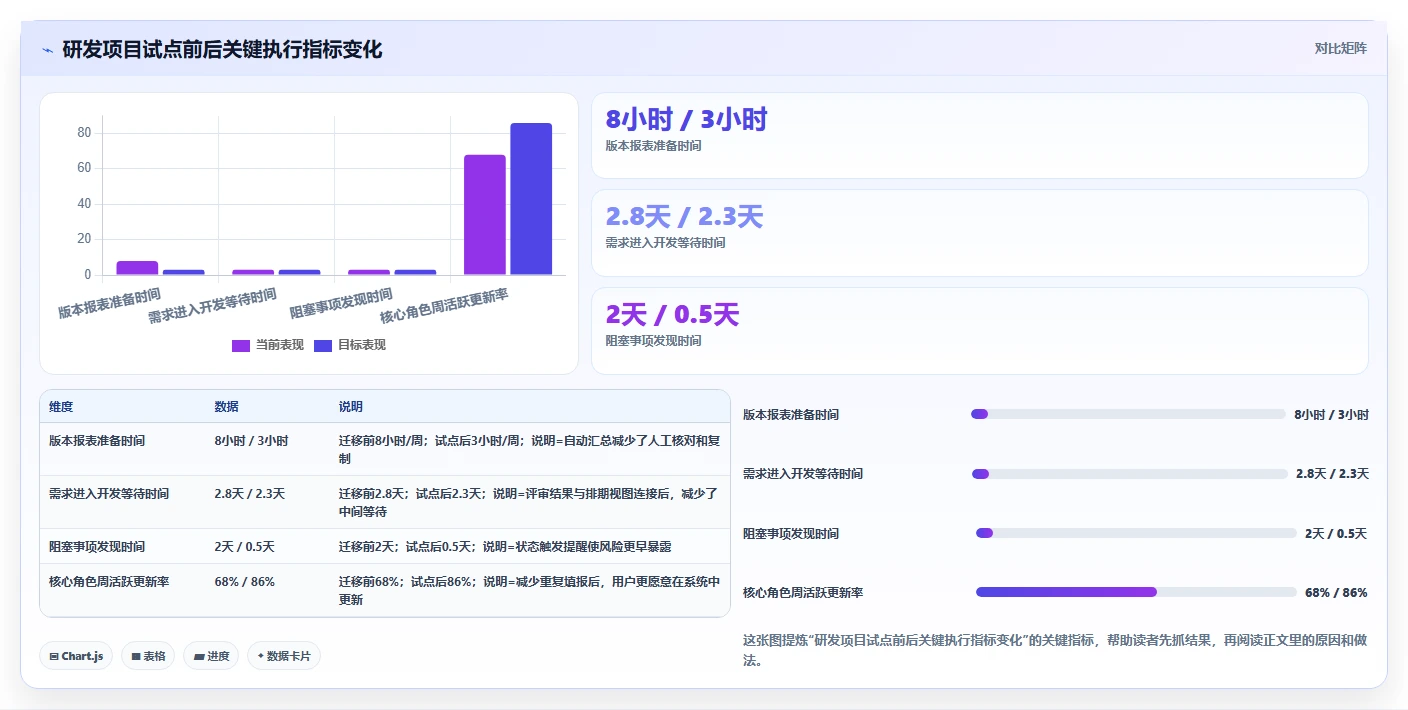Screen dimensions: 1408x710
Task: Click the 阻塞事项发现时间 card caption
Action: pos(653,341)
